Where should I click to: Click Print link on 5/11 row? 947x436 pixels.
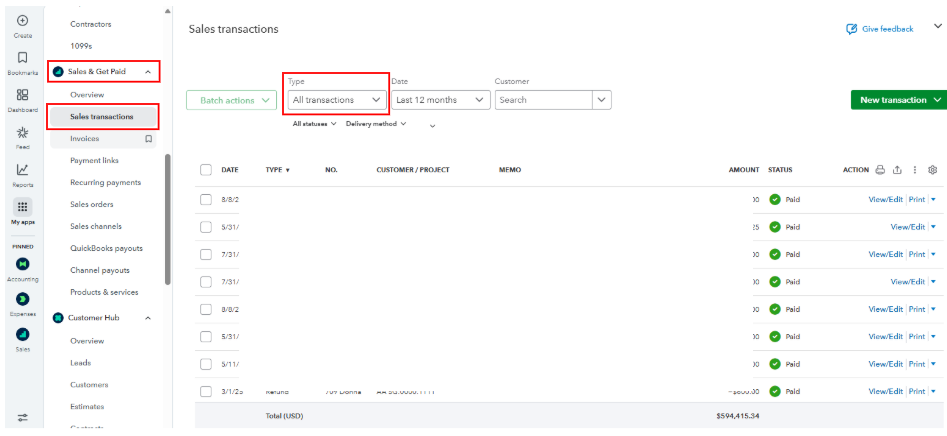(x=917, y=364)
